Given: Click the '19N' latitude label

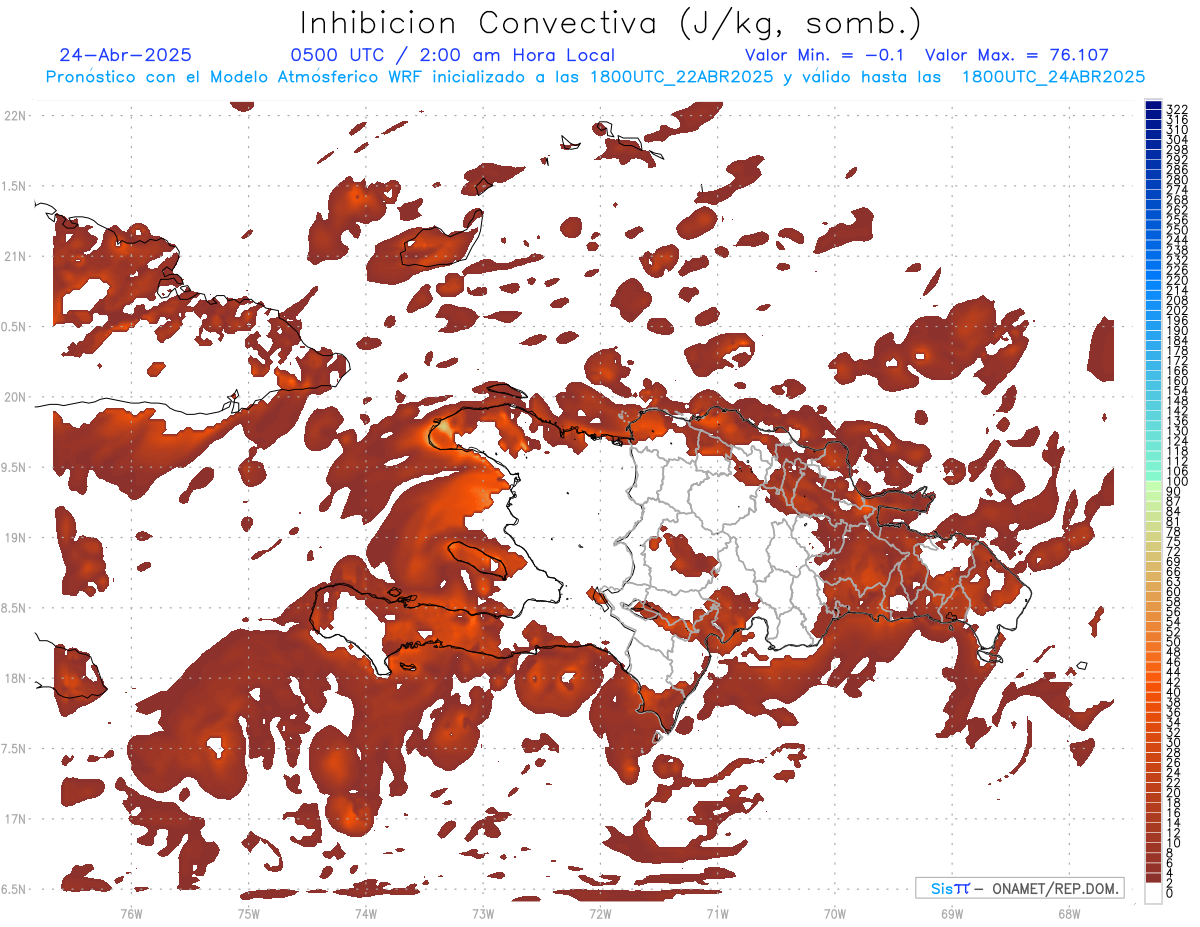Looking at the screenshot, I should point(15,537).
